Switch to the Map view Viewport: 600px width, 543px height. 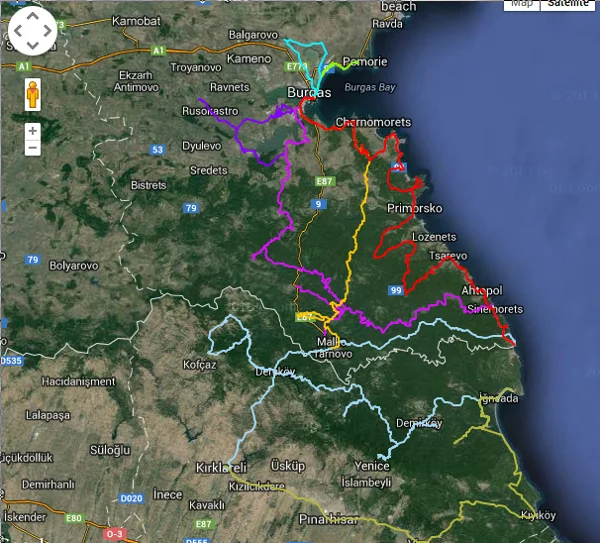tap(522, 3)
